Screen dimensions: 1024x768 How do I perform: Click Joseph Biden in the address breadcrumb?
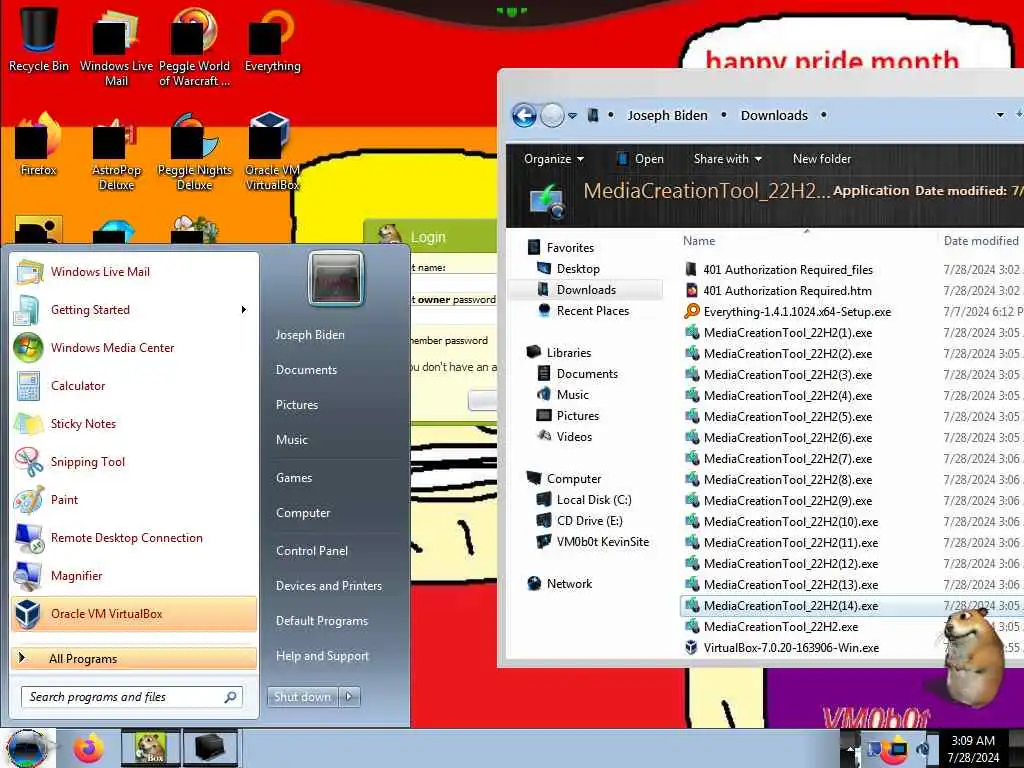pyautogui.click(x=667, y=116)
